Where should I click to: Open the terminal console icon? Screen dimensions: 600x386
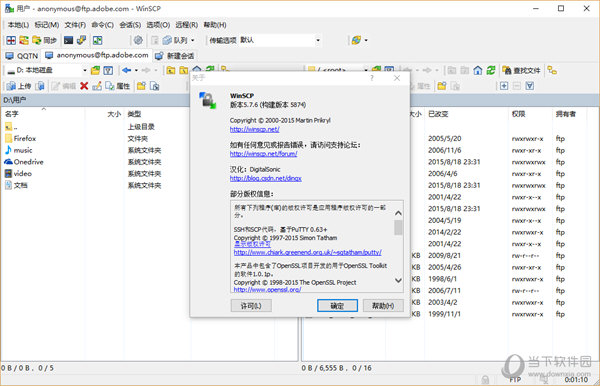(x=68, y=40)
